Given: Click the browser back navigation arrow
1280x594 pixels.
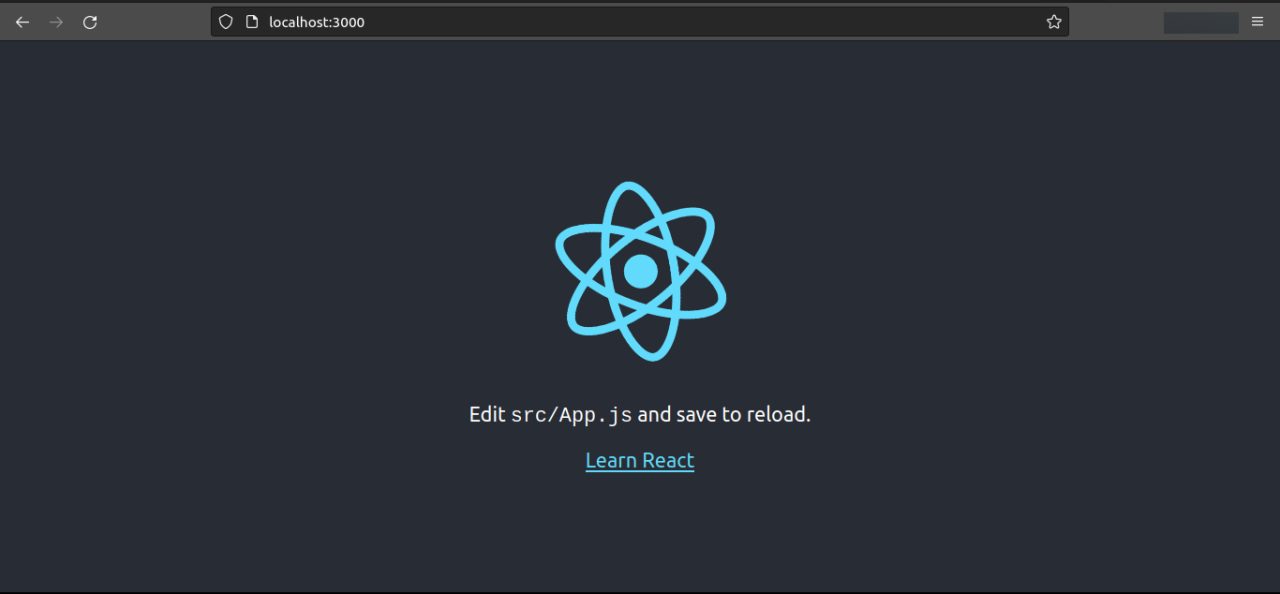Looking at the screenshot, I should (22, 21).
